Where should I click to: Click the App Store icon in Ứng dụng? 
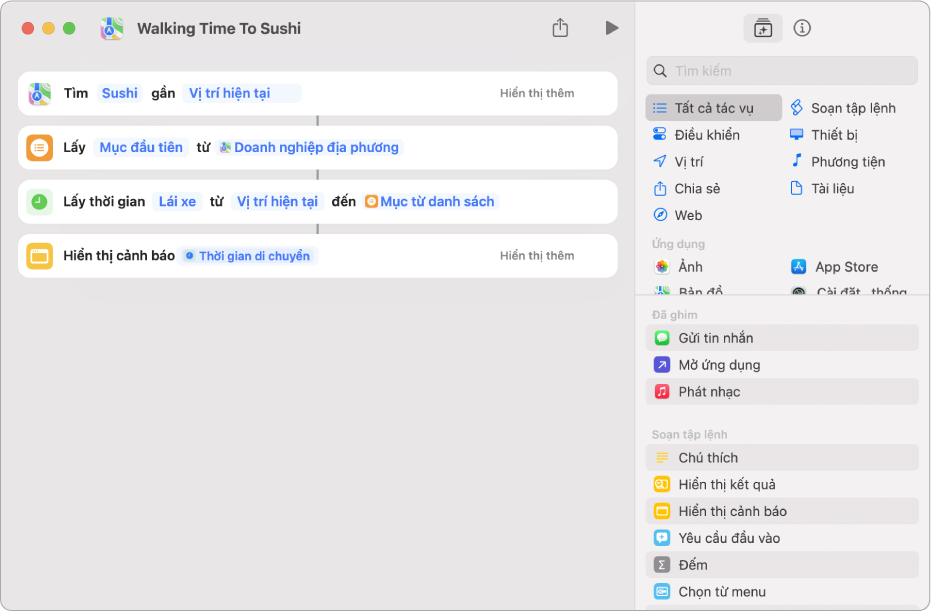coord(799,267)
